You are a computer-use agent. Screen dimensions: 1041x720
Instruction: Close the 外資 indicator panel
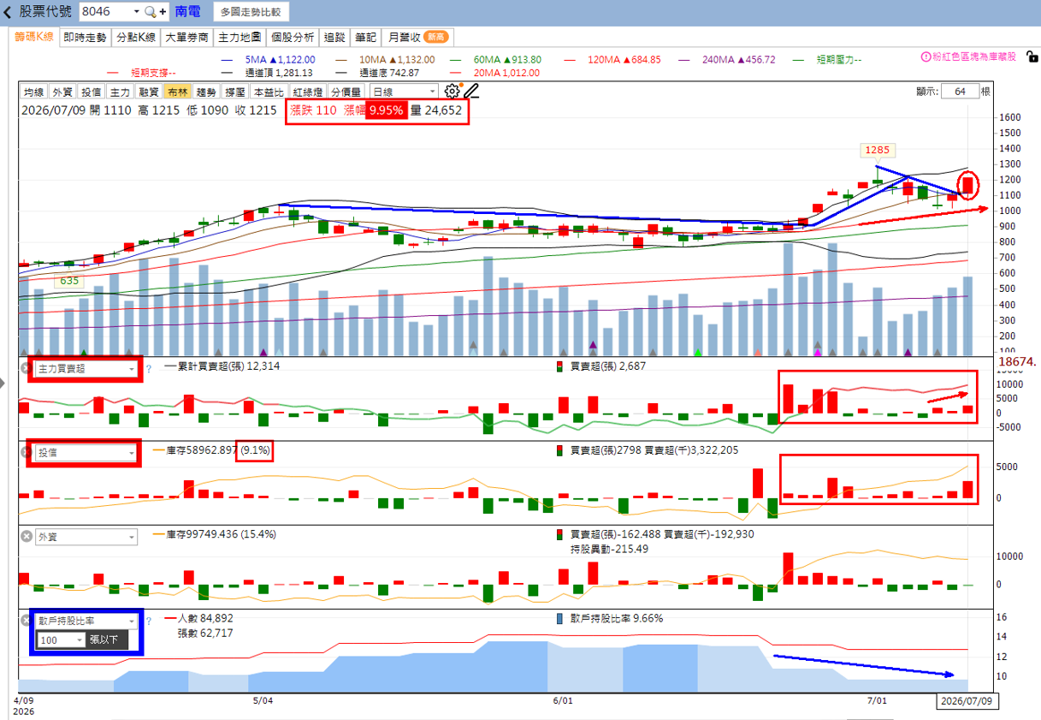[27, 537]
